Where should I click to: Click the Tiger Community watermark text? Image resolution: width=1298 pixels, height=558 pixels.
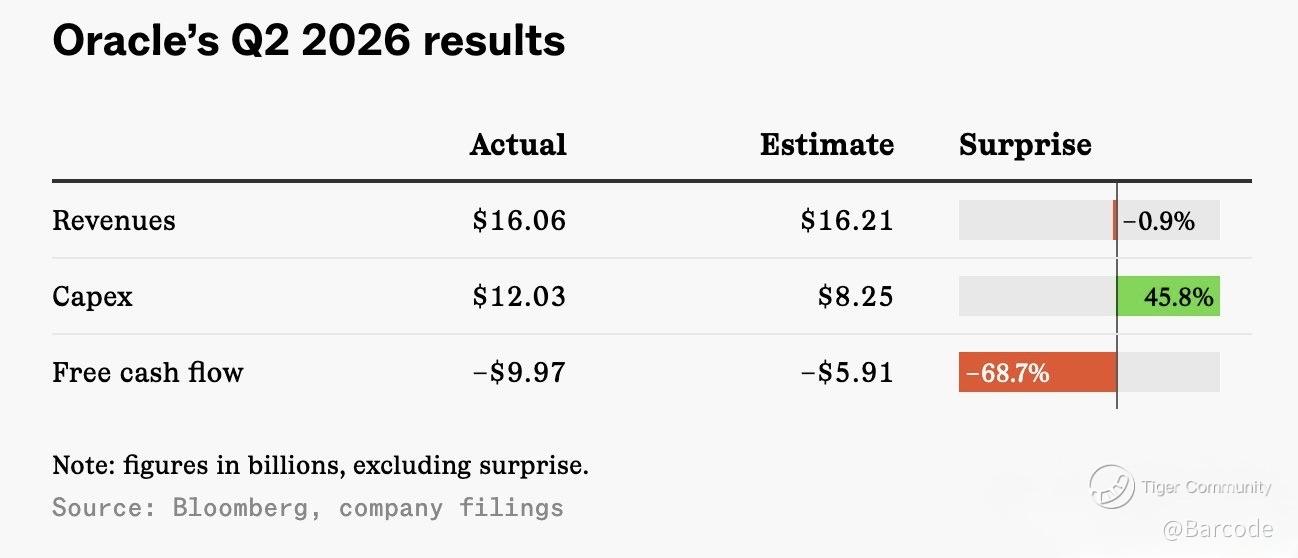coord(1206,487)
